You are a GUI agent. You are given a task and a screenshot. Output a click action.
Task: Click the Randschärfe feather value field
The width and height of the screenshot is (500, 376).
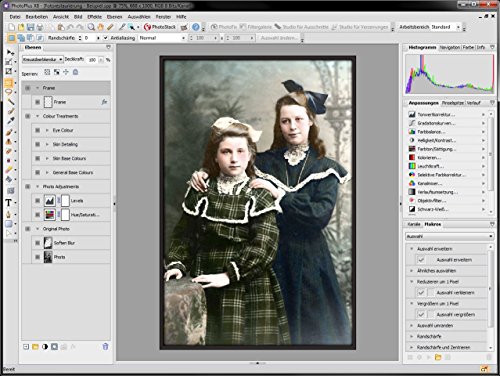coord(89,38)
